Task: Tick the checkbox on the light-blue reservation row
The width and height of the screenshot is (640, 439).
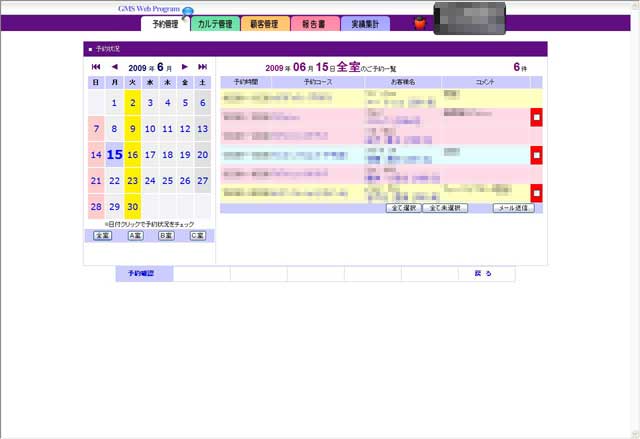Action: (x=536, y=156)
